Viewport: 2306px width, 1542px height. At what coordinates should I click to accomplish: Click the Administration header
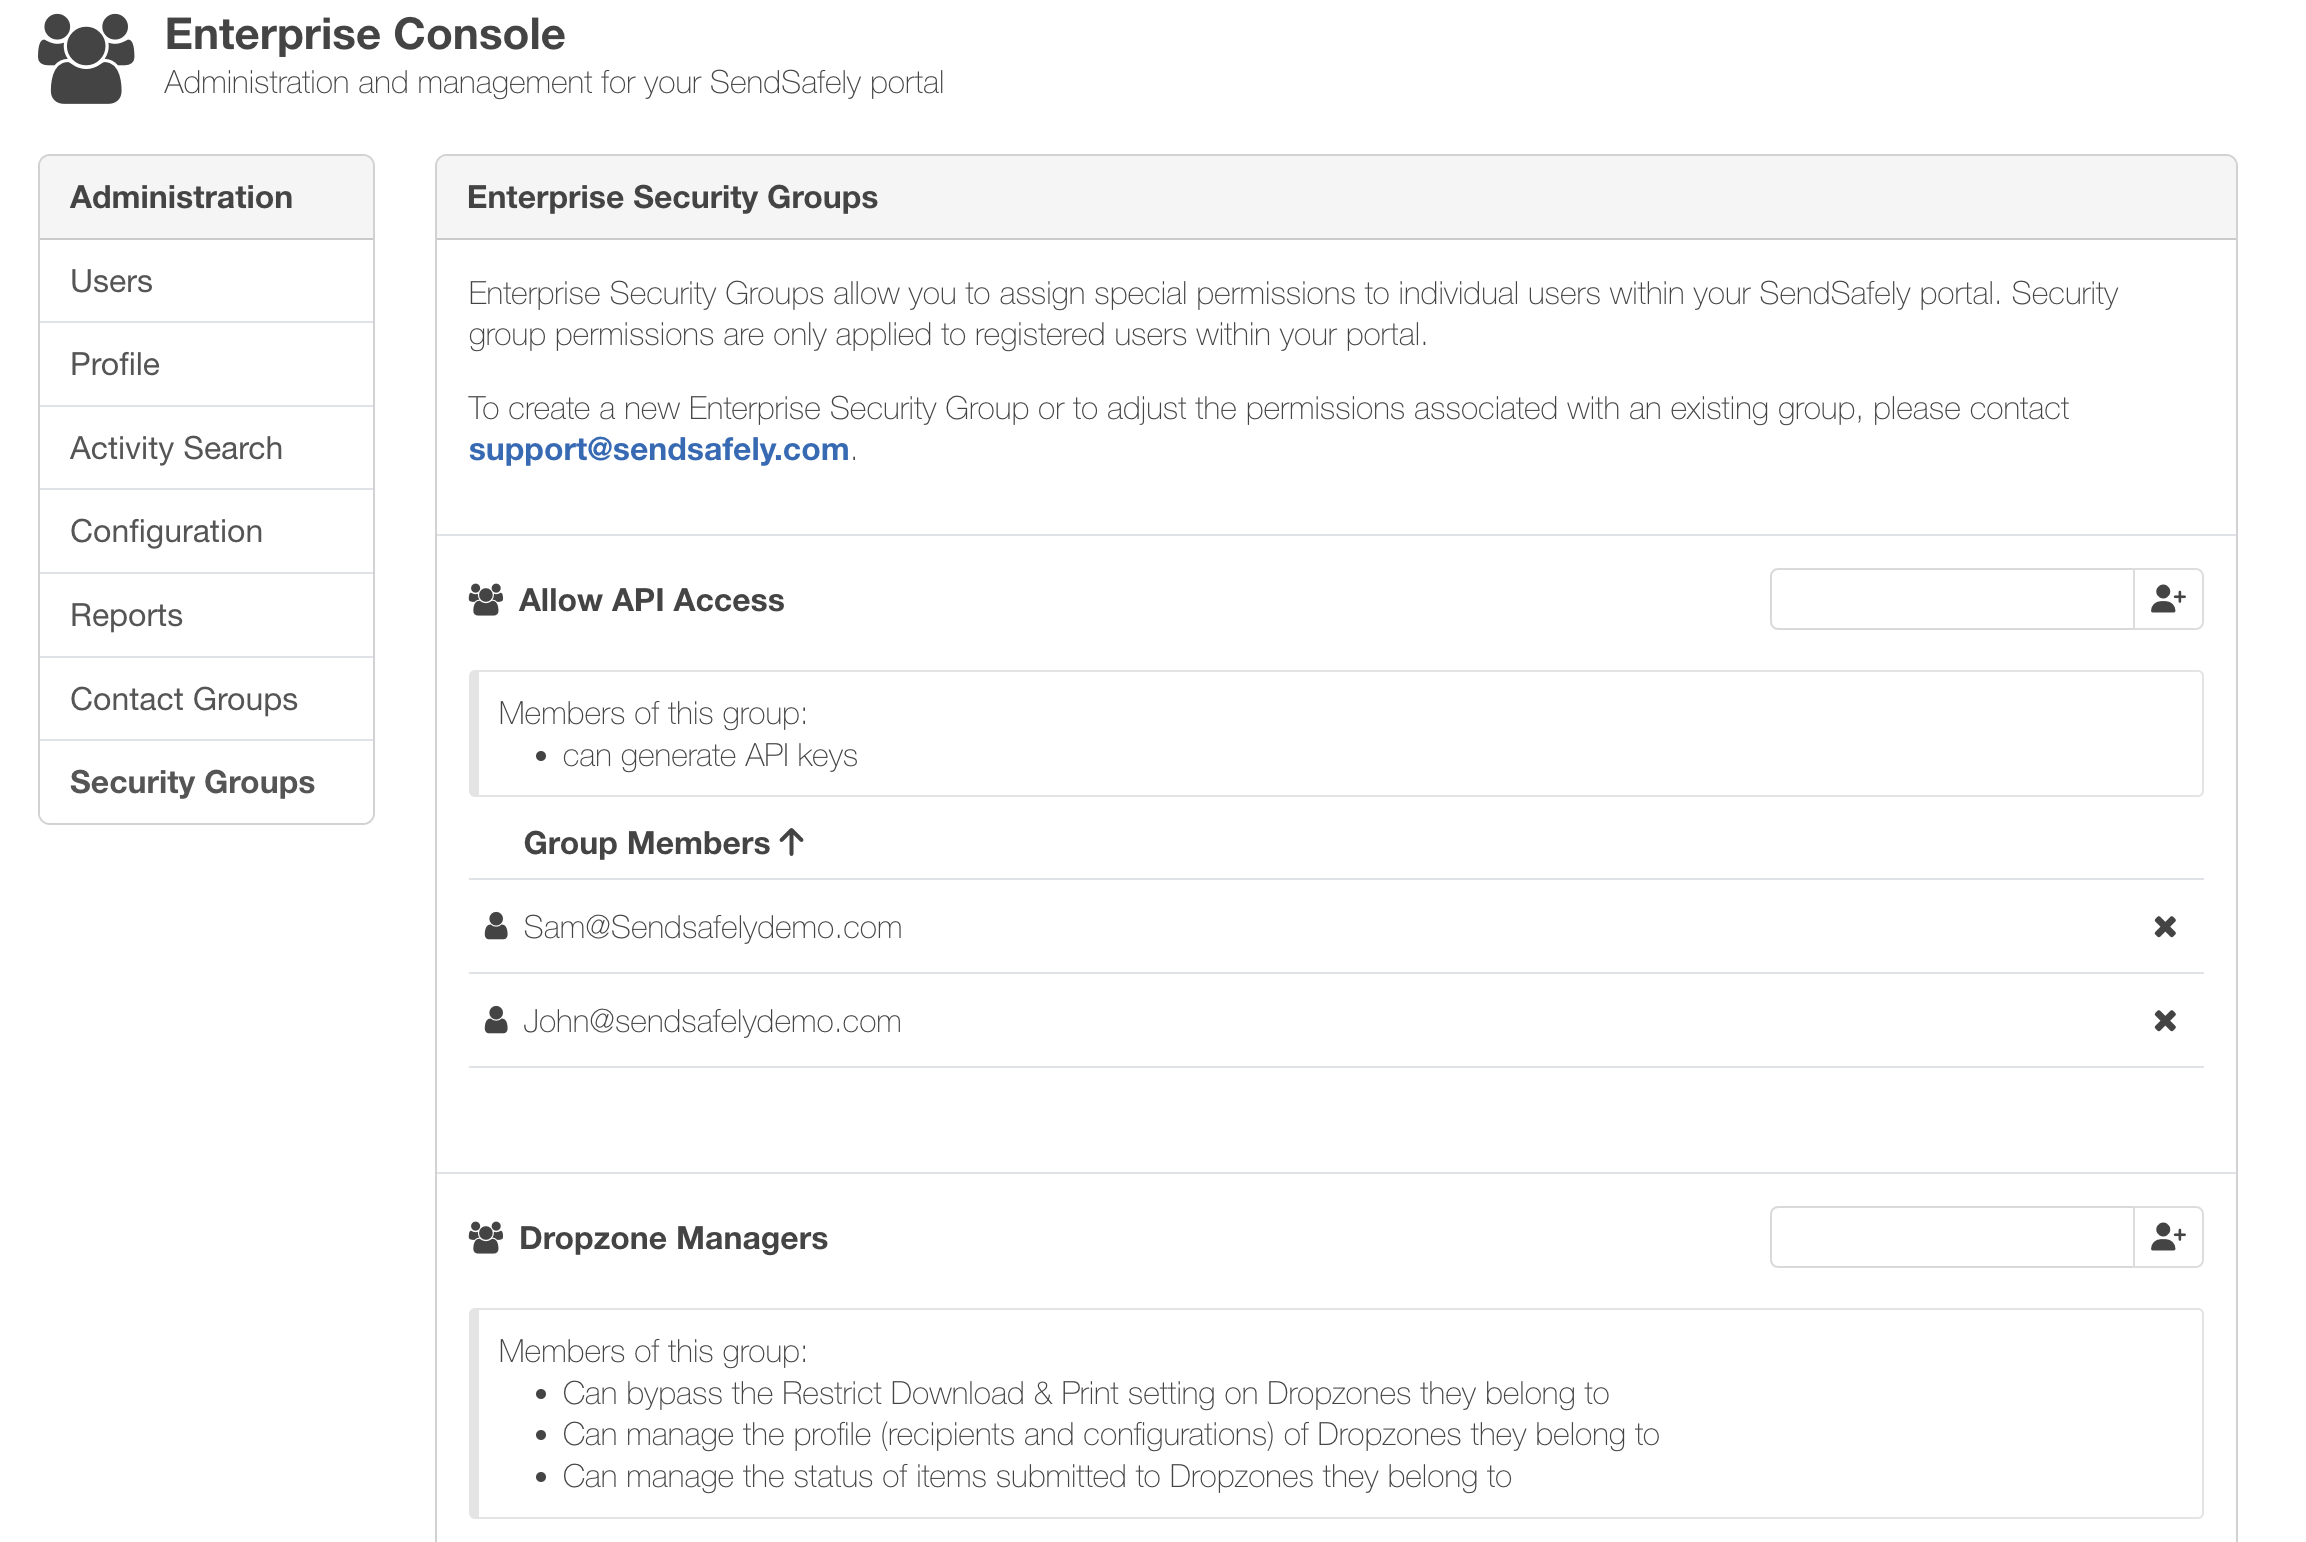click(x=181, y=197)
